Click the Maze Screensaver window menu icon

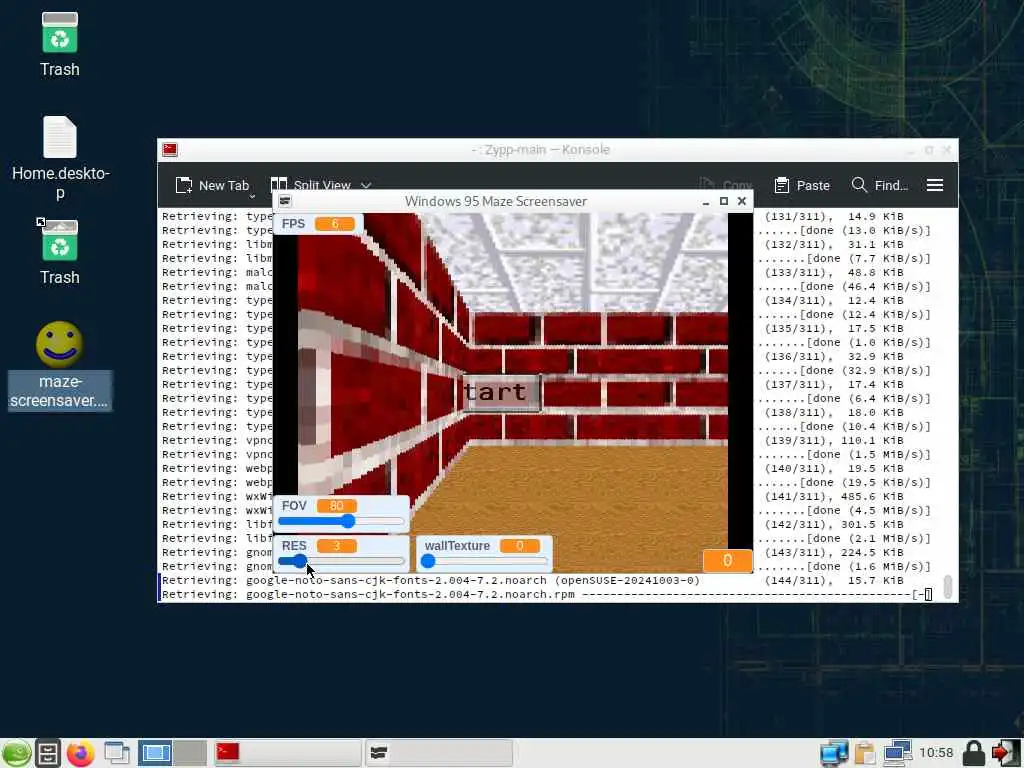pyautogui.click(x=285, y=201)
